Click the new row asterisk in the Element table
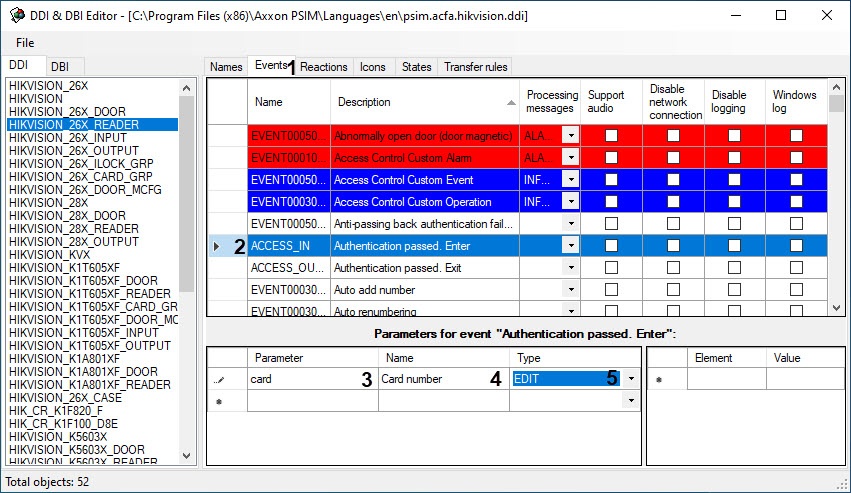 click(x=658, y=380)
